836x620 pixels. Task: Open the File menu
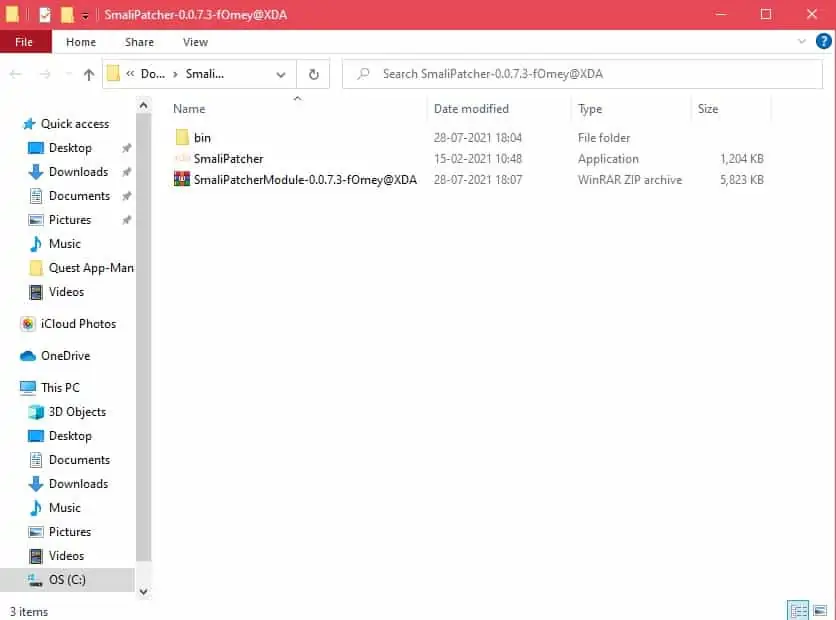click(x=24, y=42)
